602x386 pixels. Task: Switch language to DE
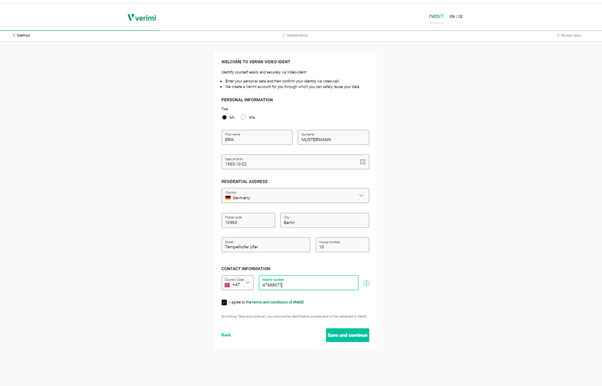point(460,17)
